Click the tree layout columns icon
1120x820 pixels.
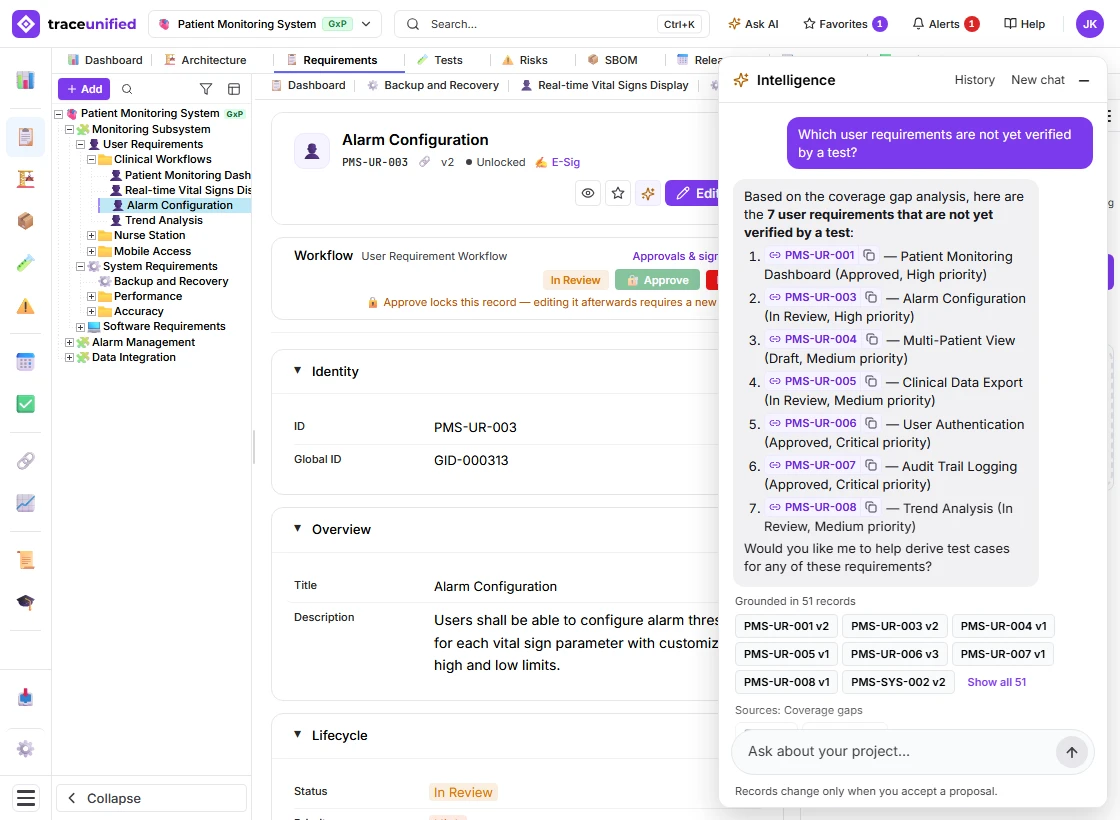pyautogui.click(x=234, y=89)
